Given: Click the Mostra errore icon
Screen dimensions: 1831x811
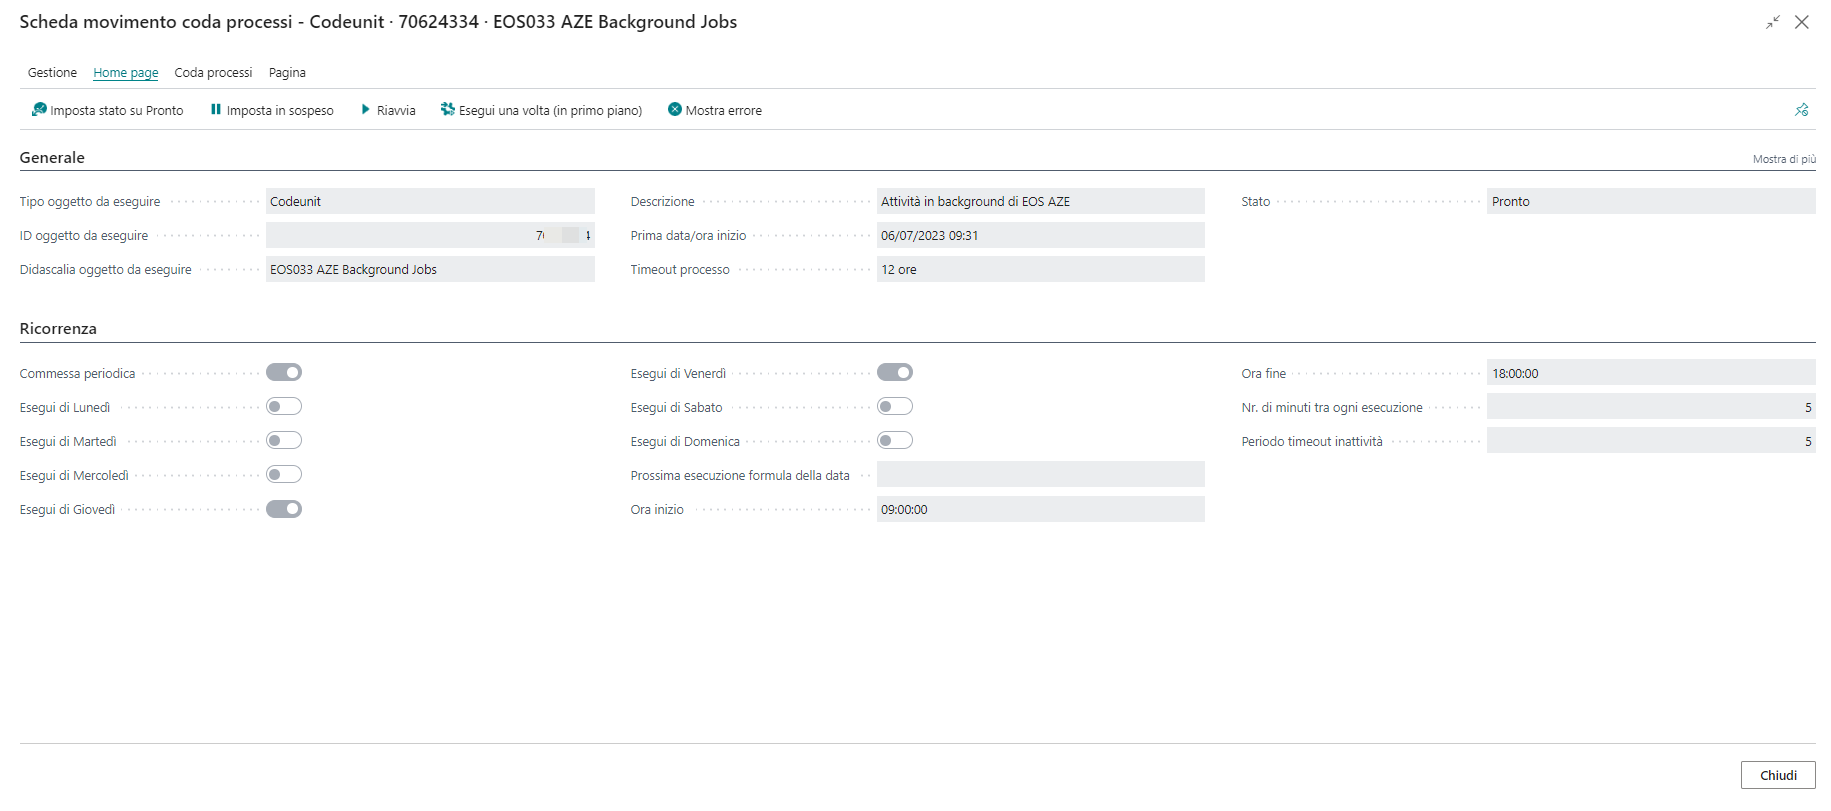Looking at the screenshot, I should click(675, 110).
